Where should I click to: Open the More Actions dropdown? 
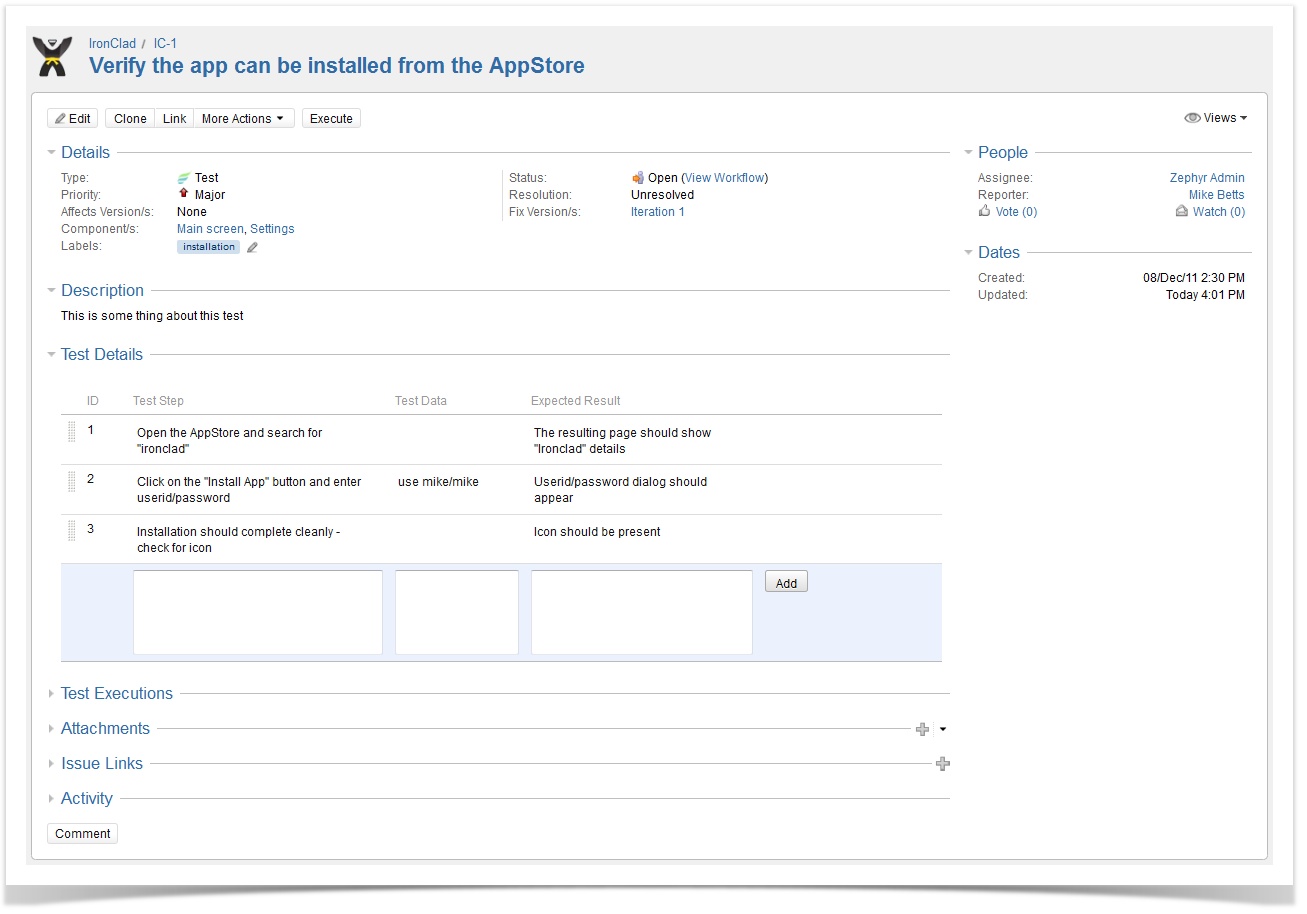click(243, 118)
